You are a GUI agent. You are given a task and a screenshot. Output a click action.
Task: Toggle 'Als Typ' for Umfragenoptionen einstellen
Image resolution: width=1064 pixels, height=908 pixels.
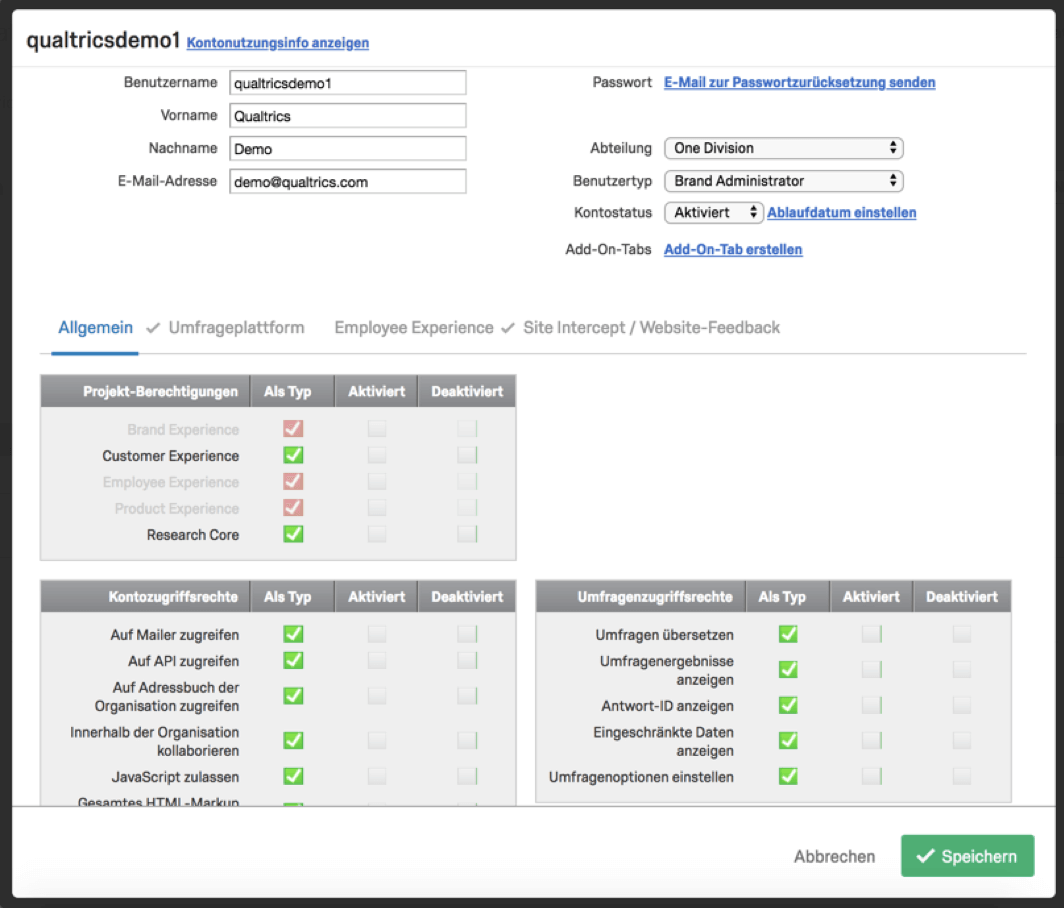(788, 776)
